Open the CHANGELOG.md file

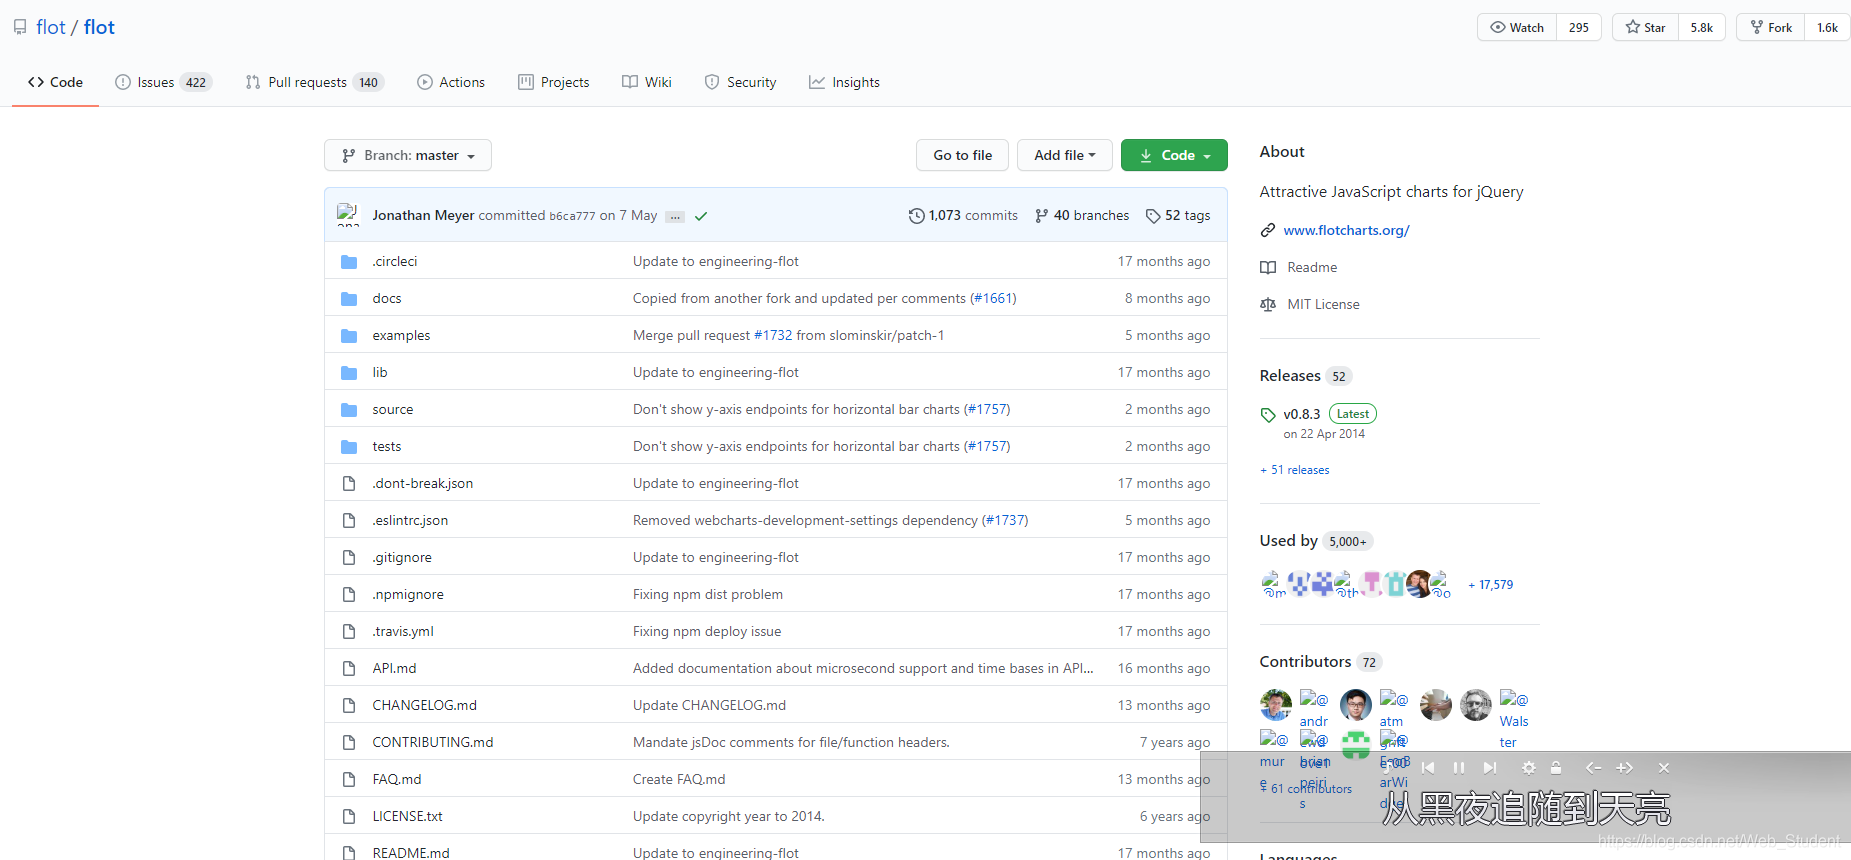click(x=425, y=705)
